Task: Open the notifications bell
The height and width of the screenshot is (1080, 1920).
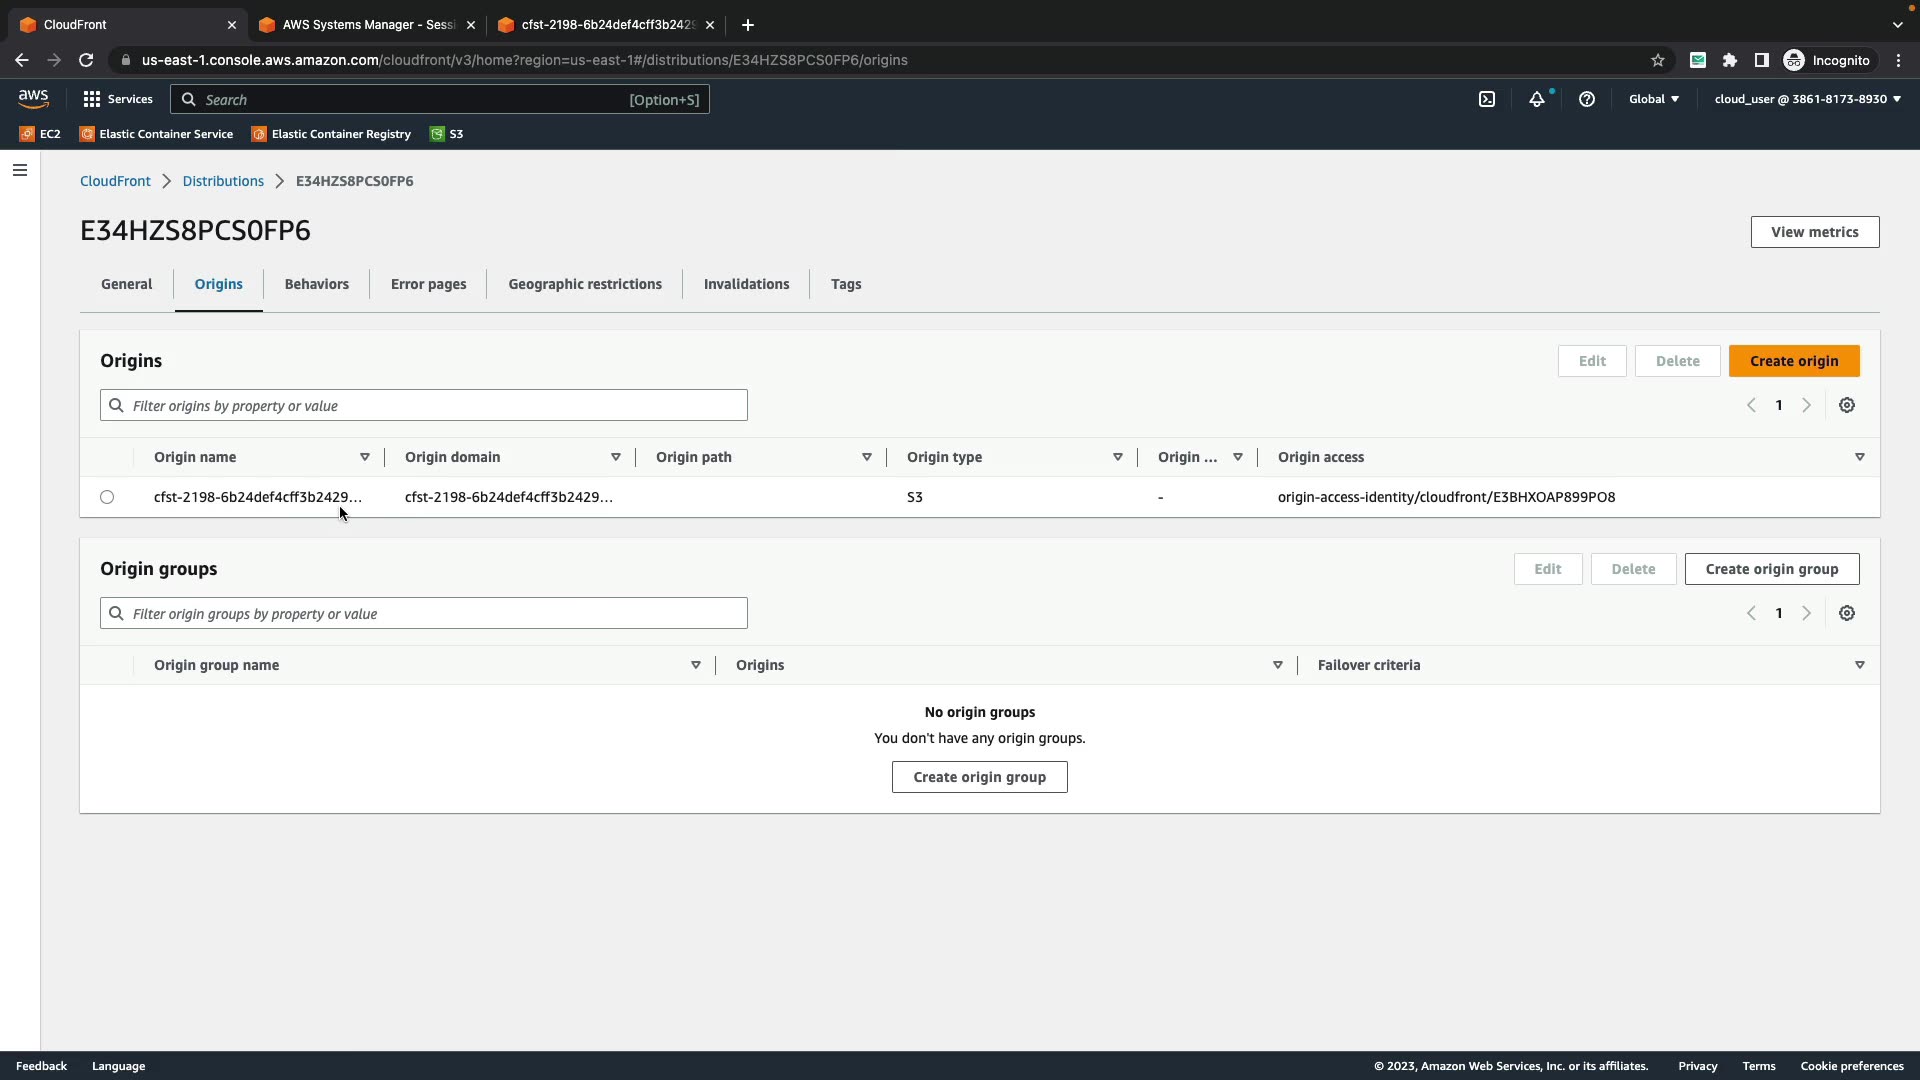Action: pyautogui.click(x=1537, y=99)
